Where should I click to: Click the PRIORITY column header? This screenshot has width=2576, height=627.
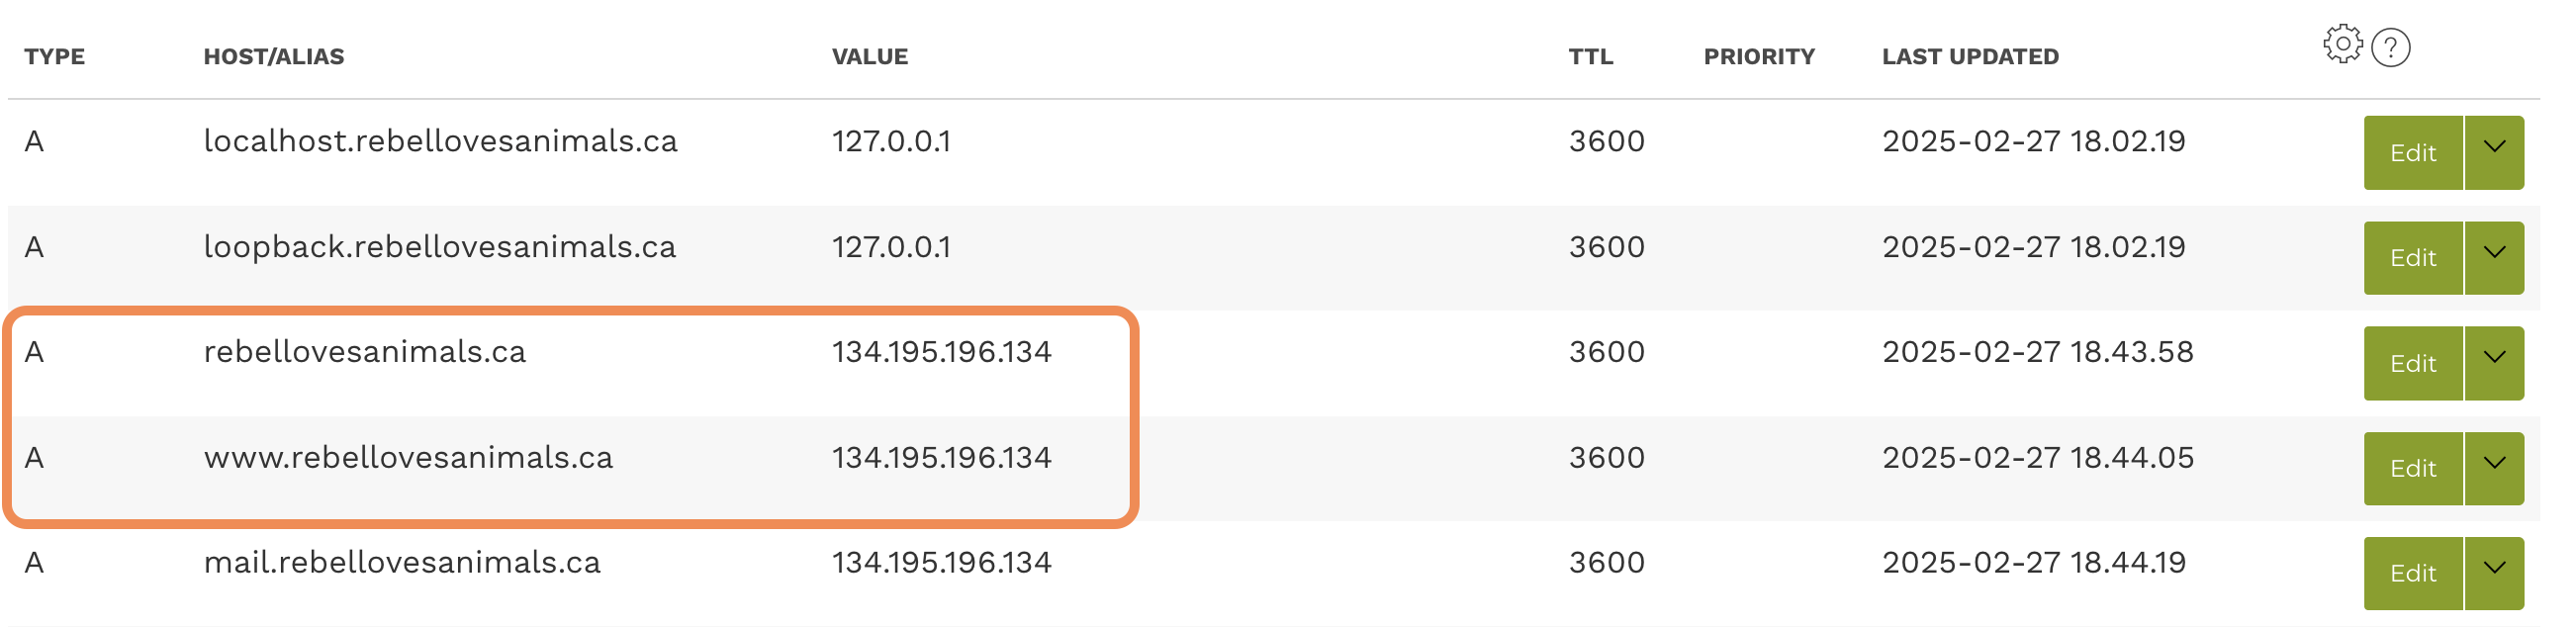coord(1758,57)
